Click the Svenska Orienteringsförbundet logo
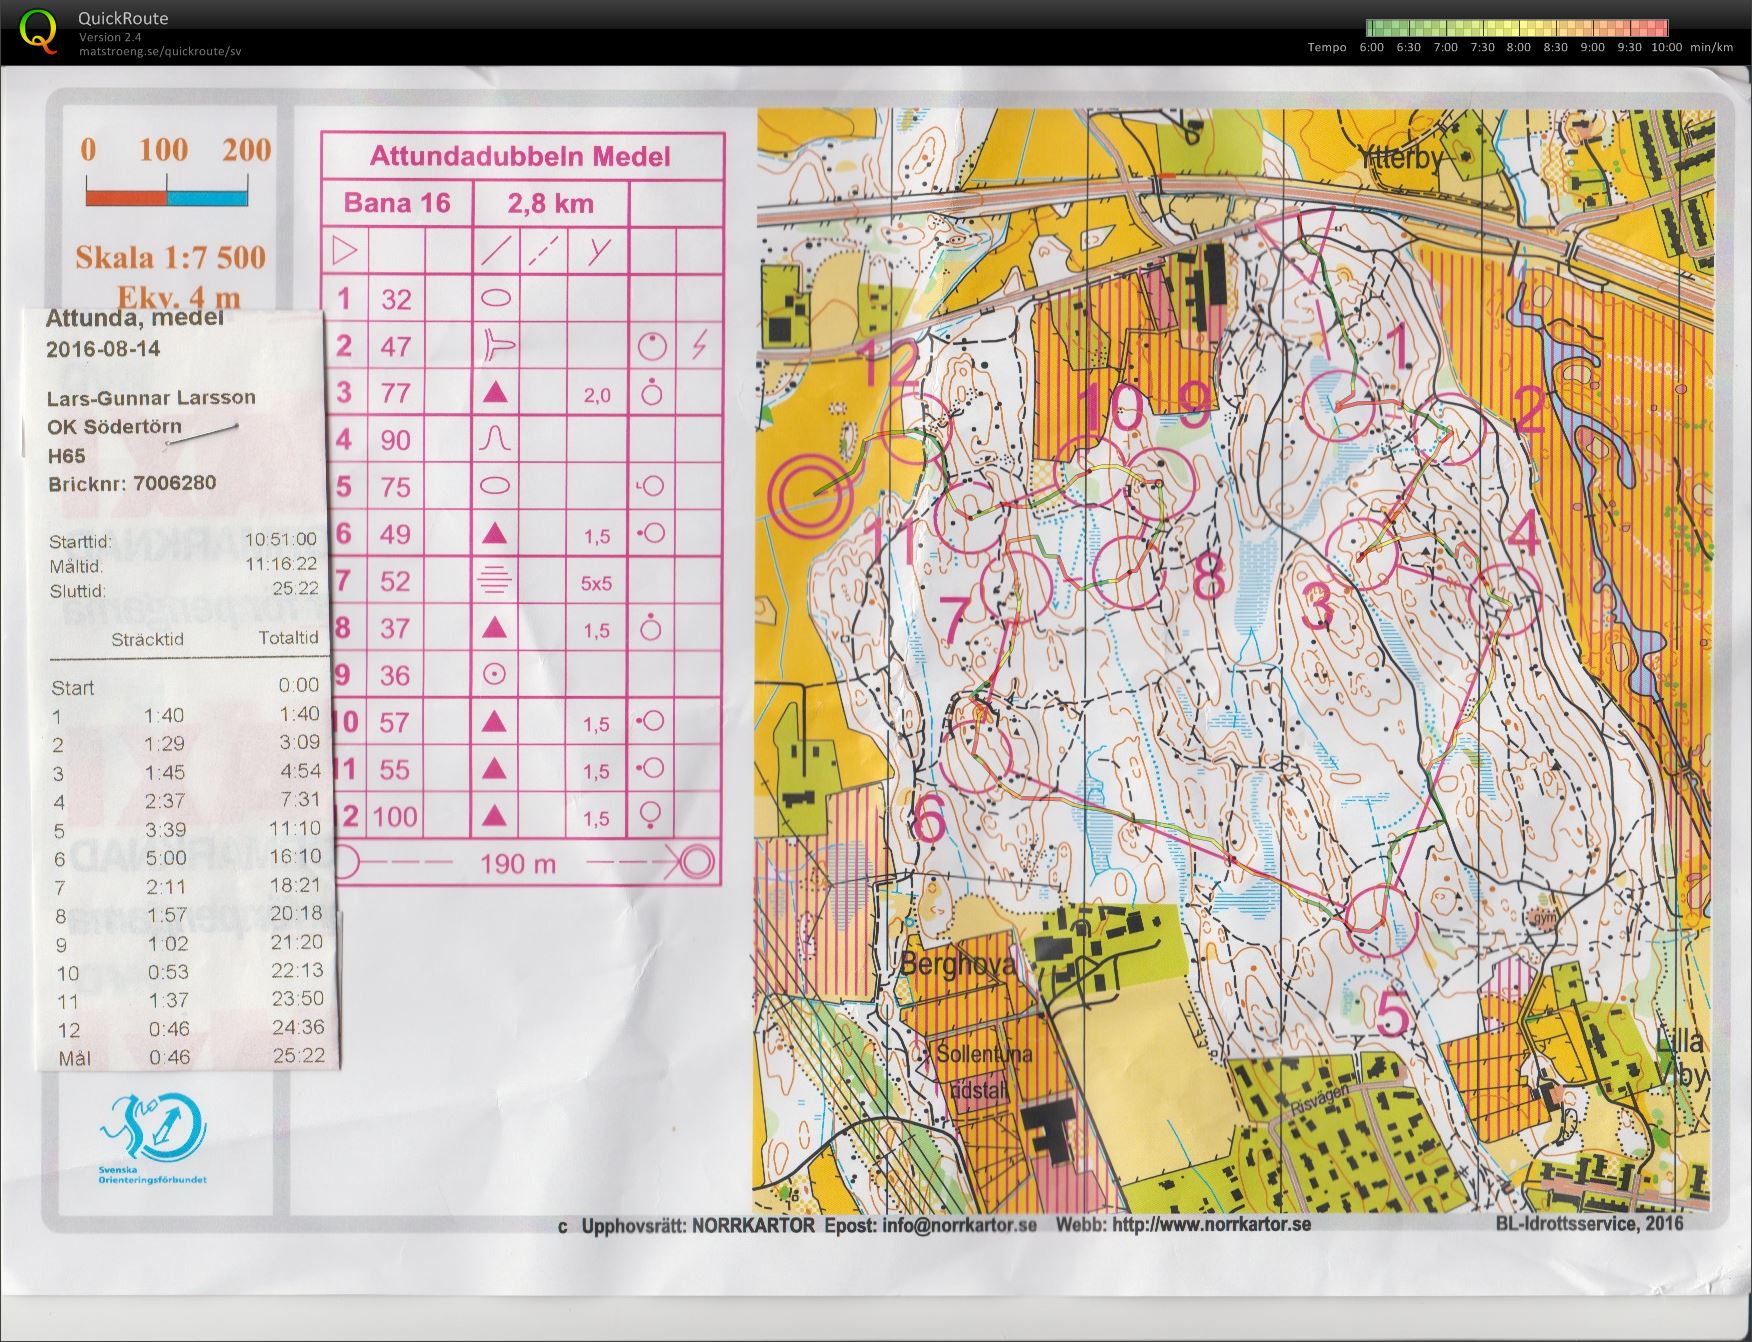1752x1342 pixels. point(153,1137)
